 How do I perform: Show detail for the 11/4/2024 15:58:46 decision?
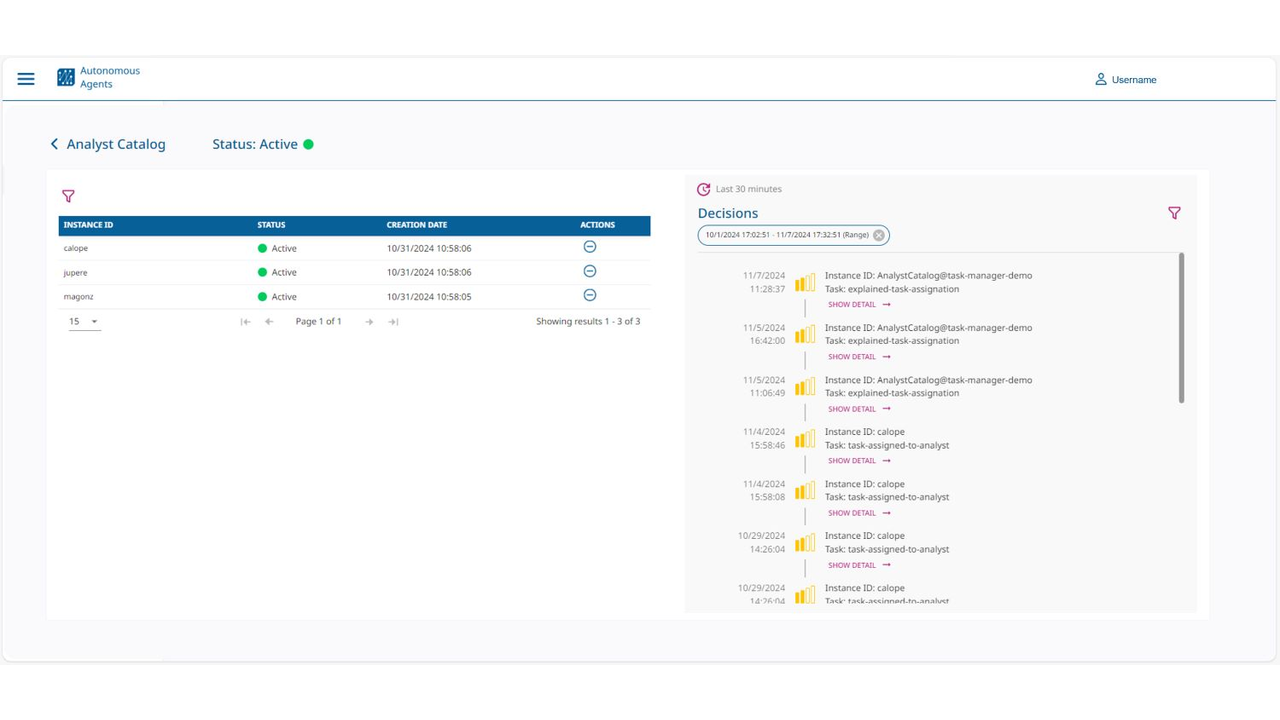(859, 461)
